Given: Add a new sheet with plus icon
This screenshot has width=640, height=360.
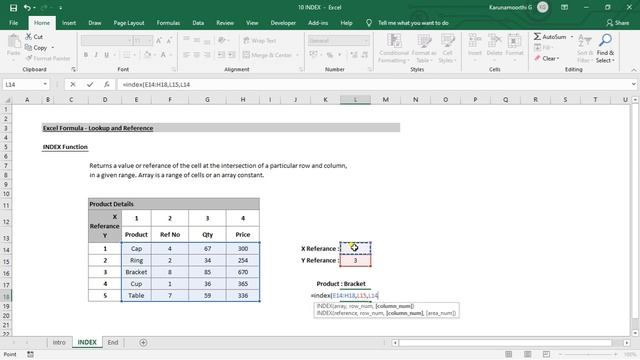Looking at the screenshot, I should (x=143, y=342).
